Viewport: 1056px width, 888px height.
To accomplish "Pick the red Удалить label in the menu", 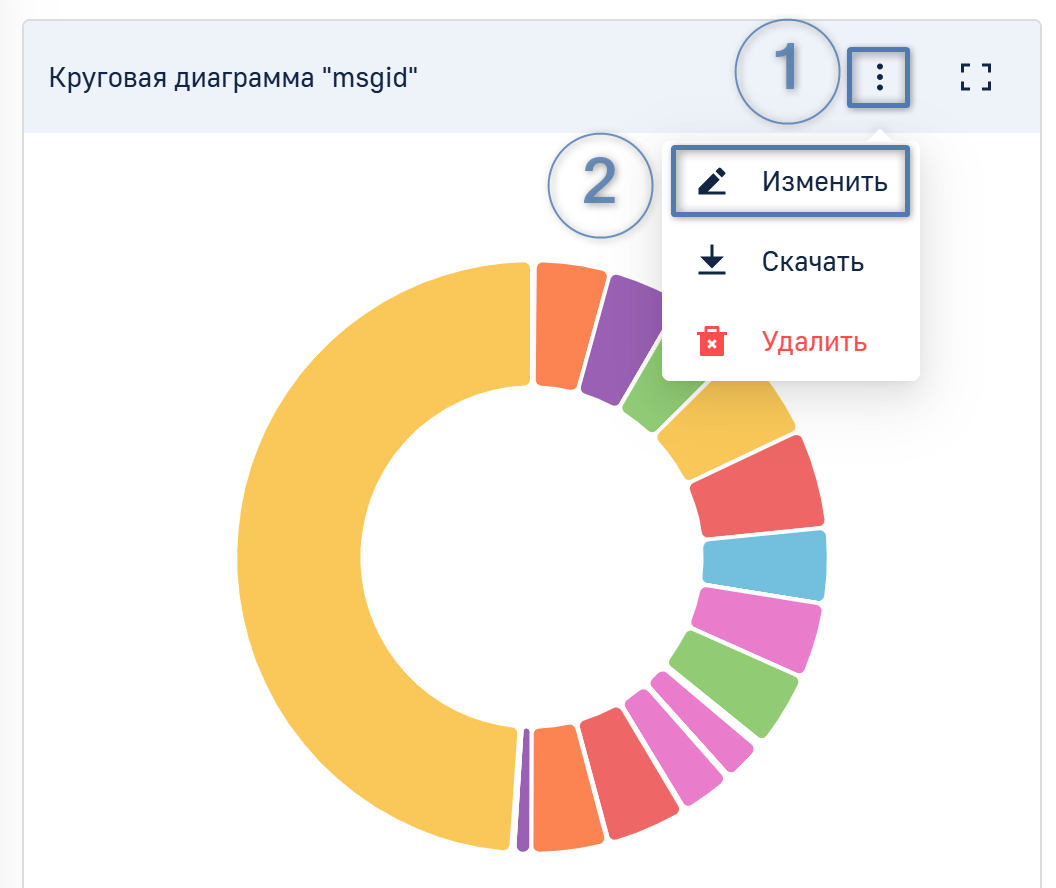I will click(x=814, y=342).
